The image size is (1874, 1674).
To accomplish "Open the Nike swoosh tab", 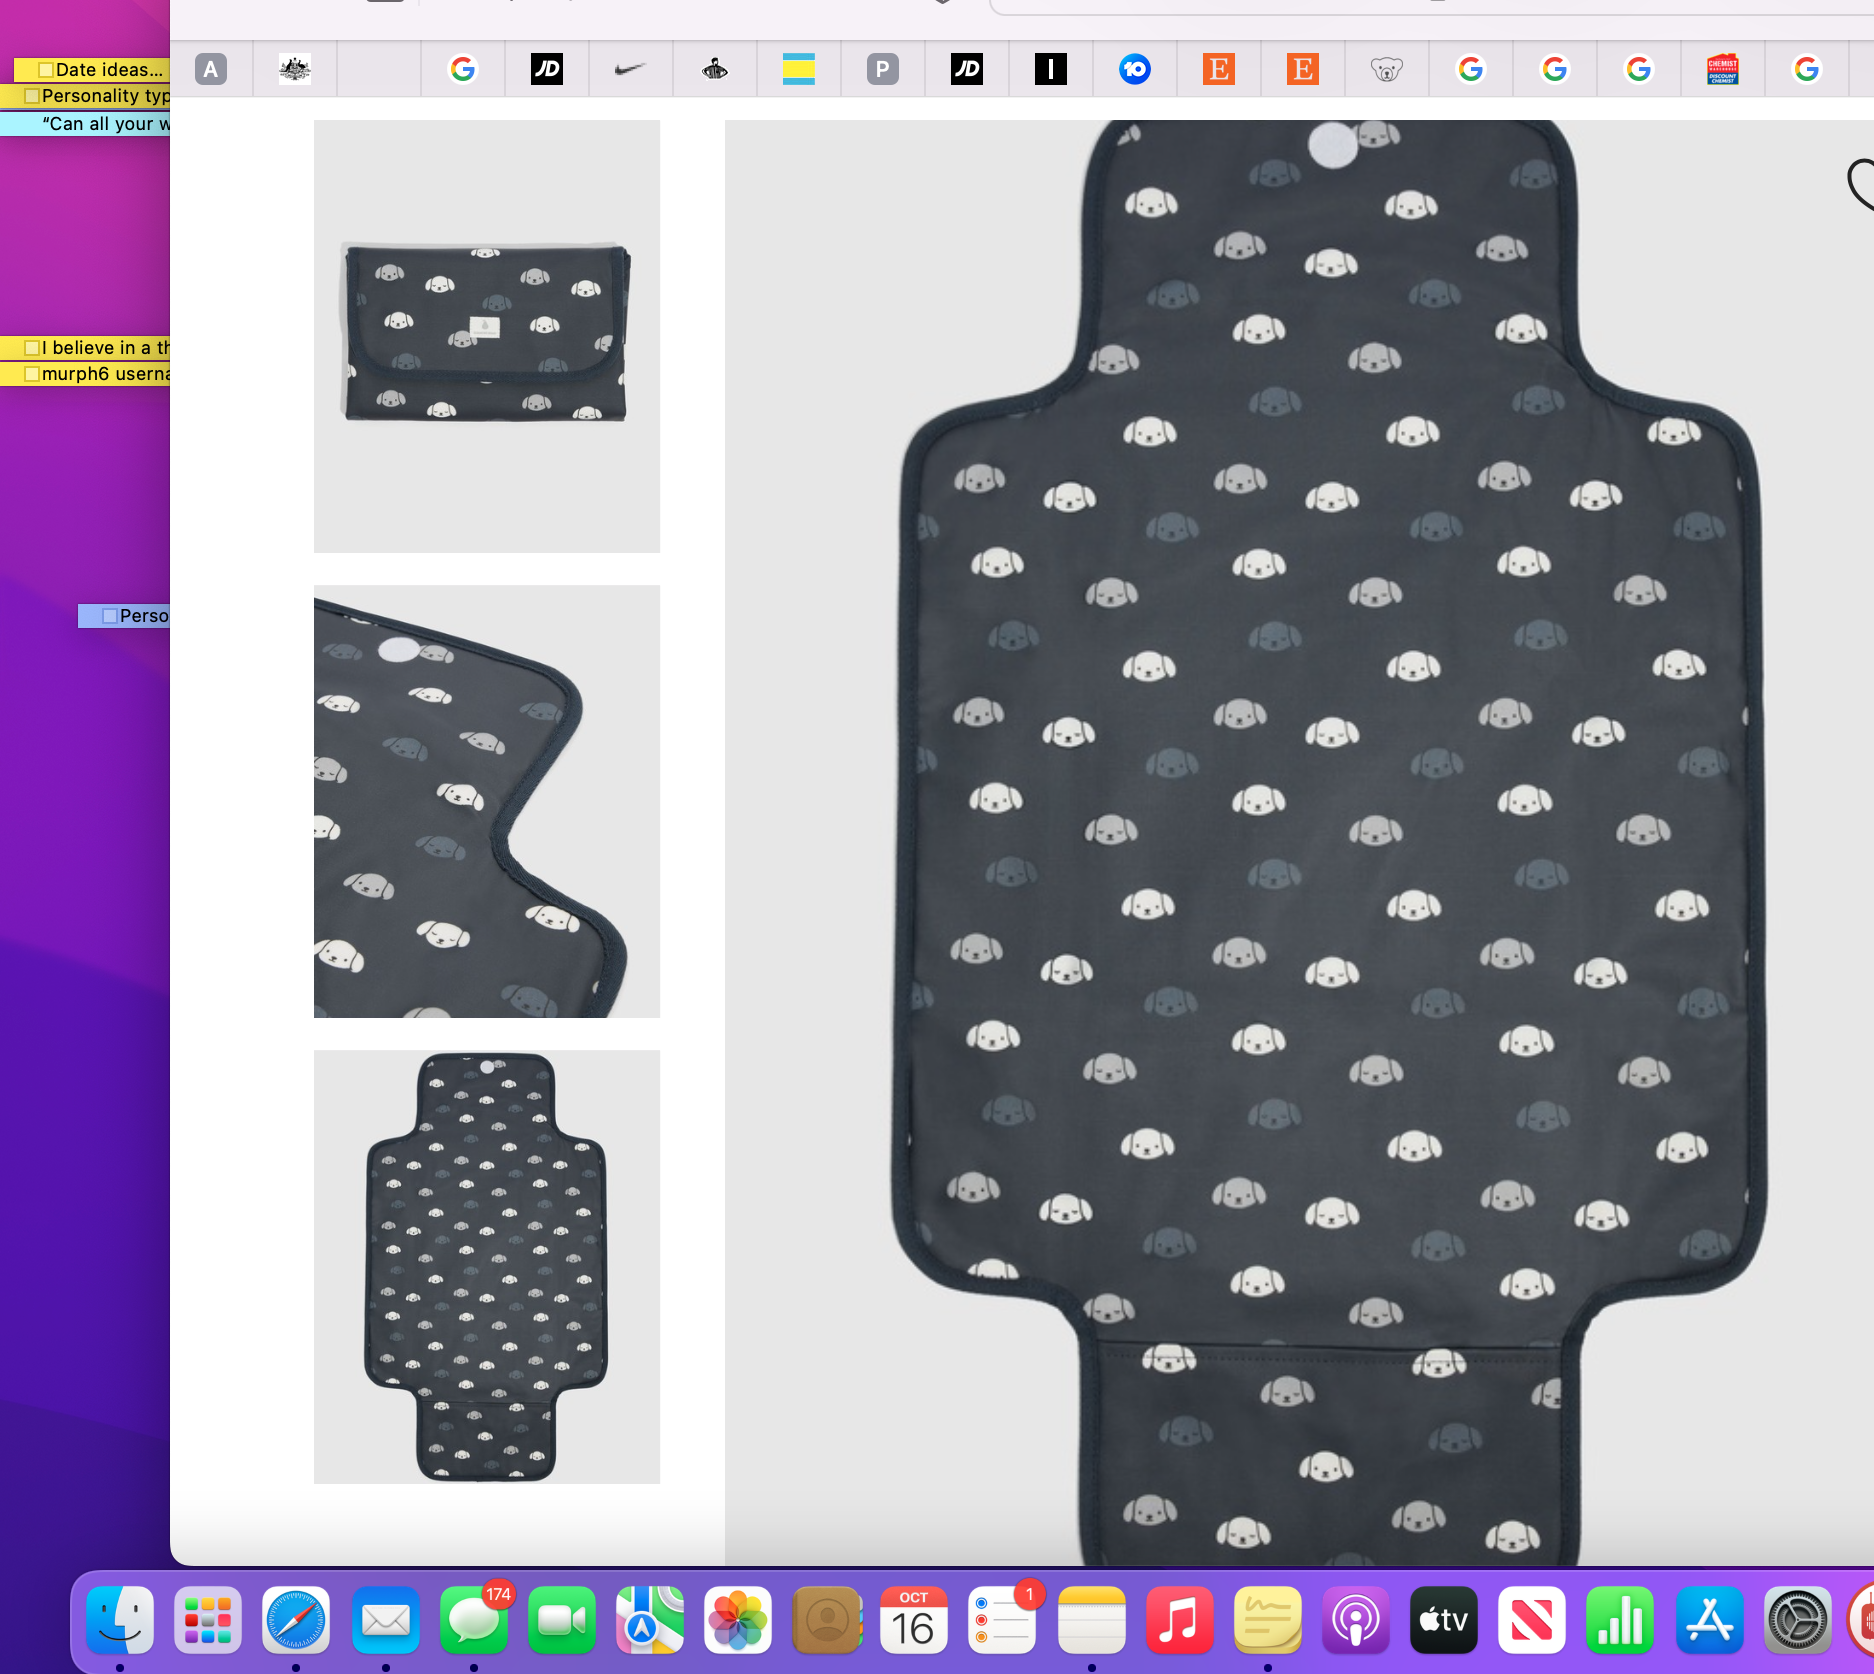I will click(x=631, y=69).
